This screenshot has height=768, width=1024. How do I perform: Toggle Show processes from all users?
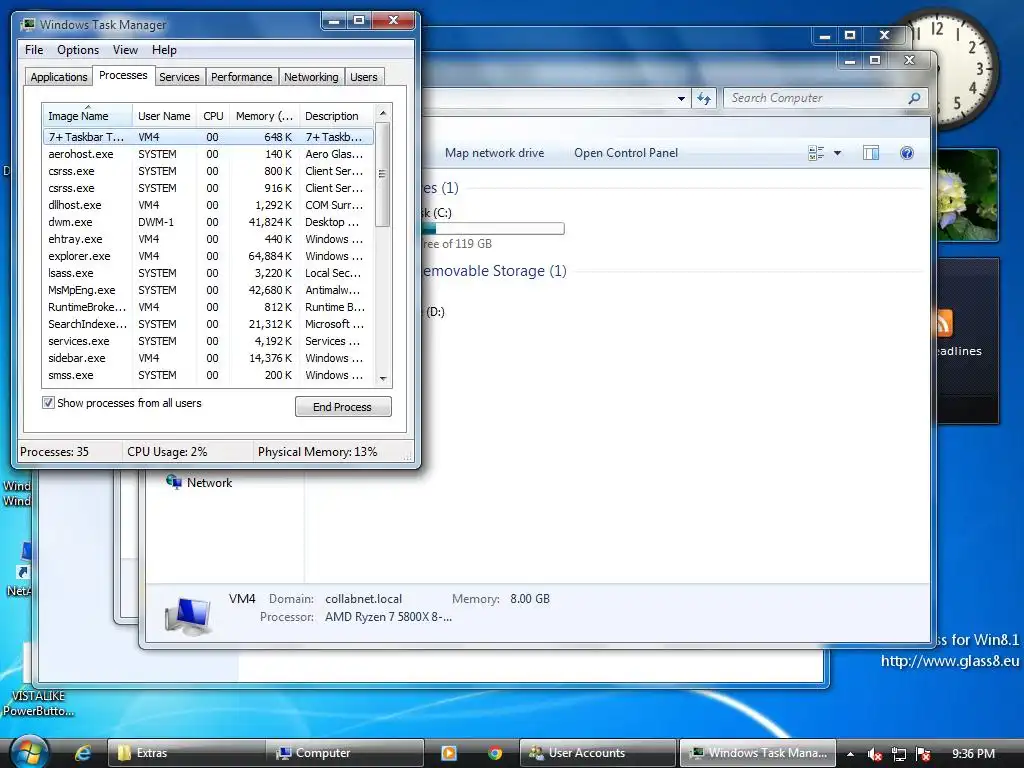click(48, 403)
